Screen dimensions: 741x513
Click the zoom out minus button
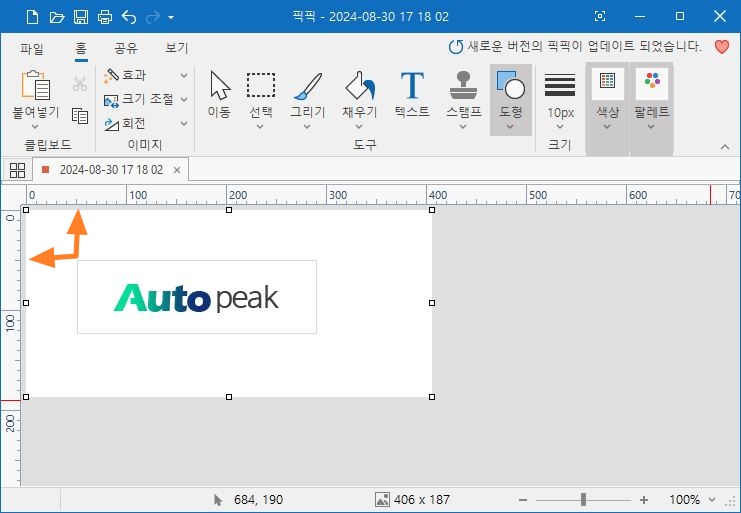coord(523,500)
